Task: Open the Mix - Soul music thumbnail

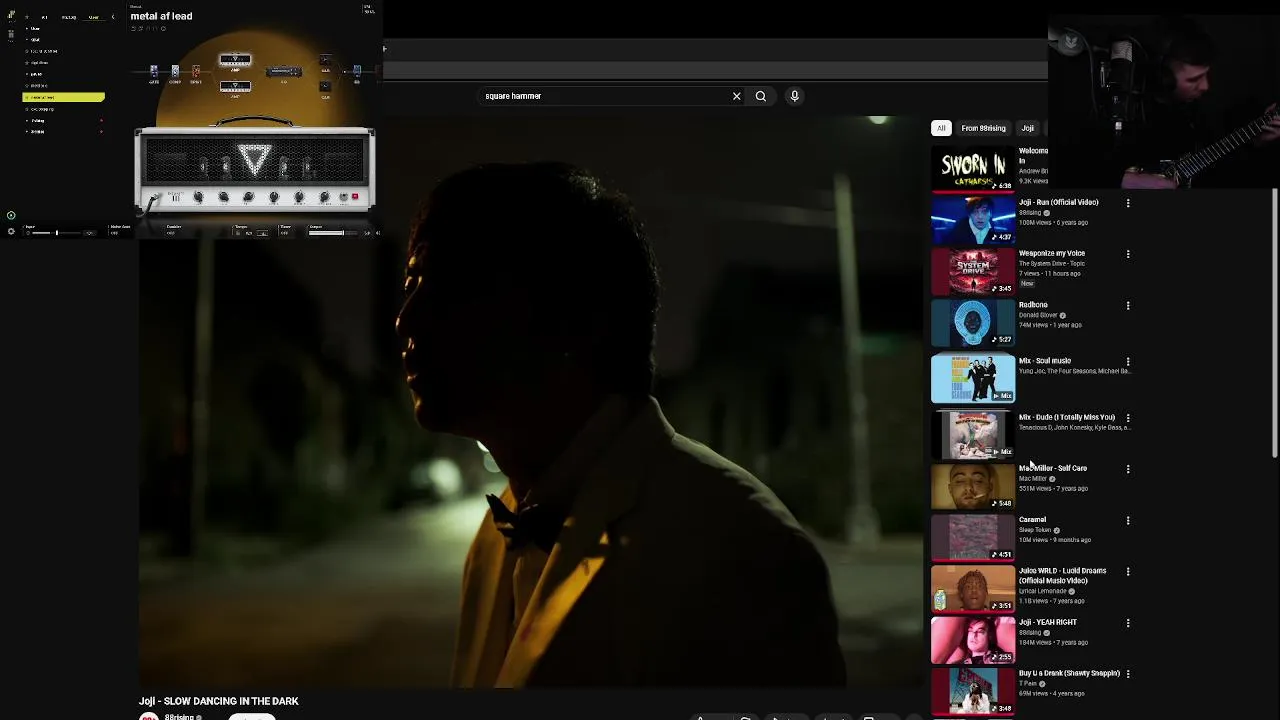Action: pos(973,378)
